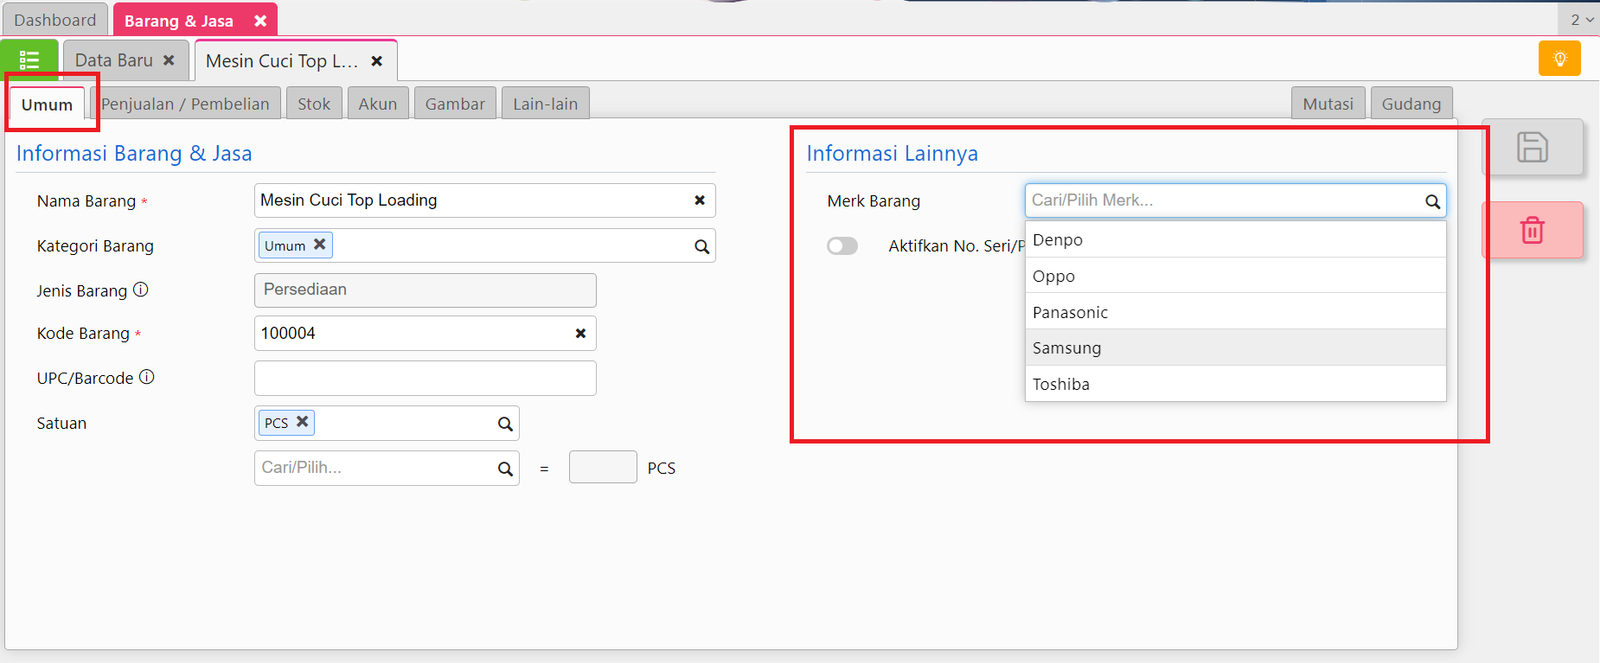
Task: Open the Stok tab
Action: pos(314,104)
